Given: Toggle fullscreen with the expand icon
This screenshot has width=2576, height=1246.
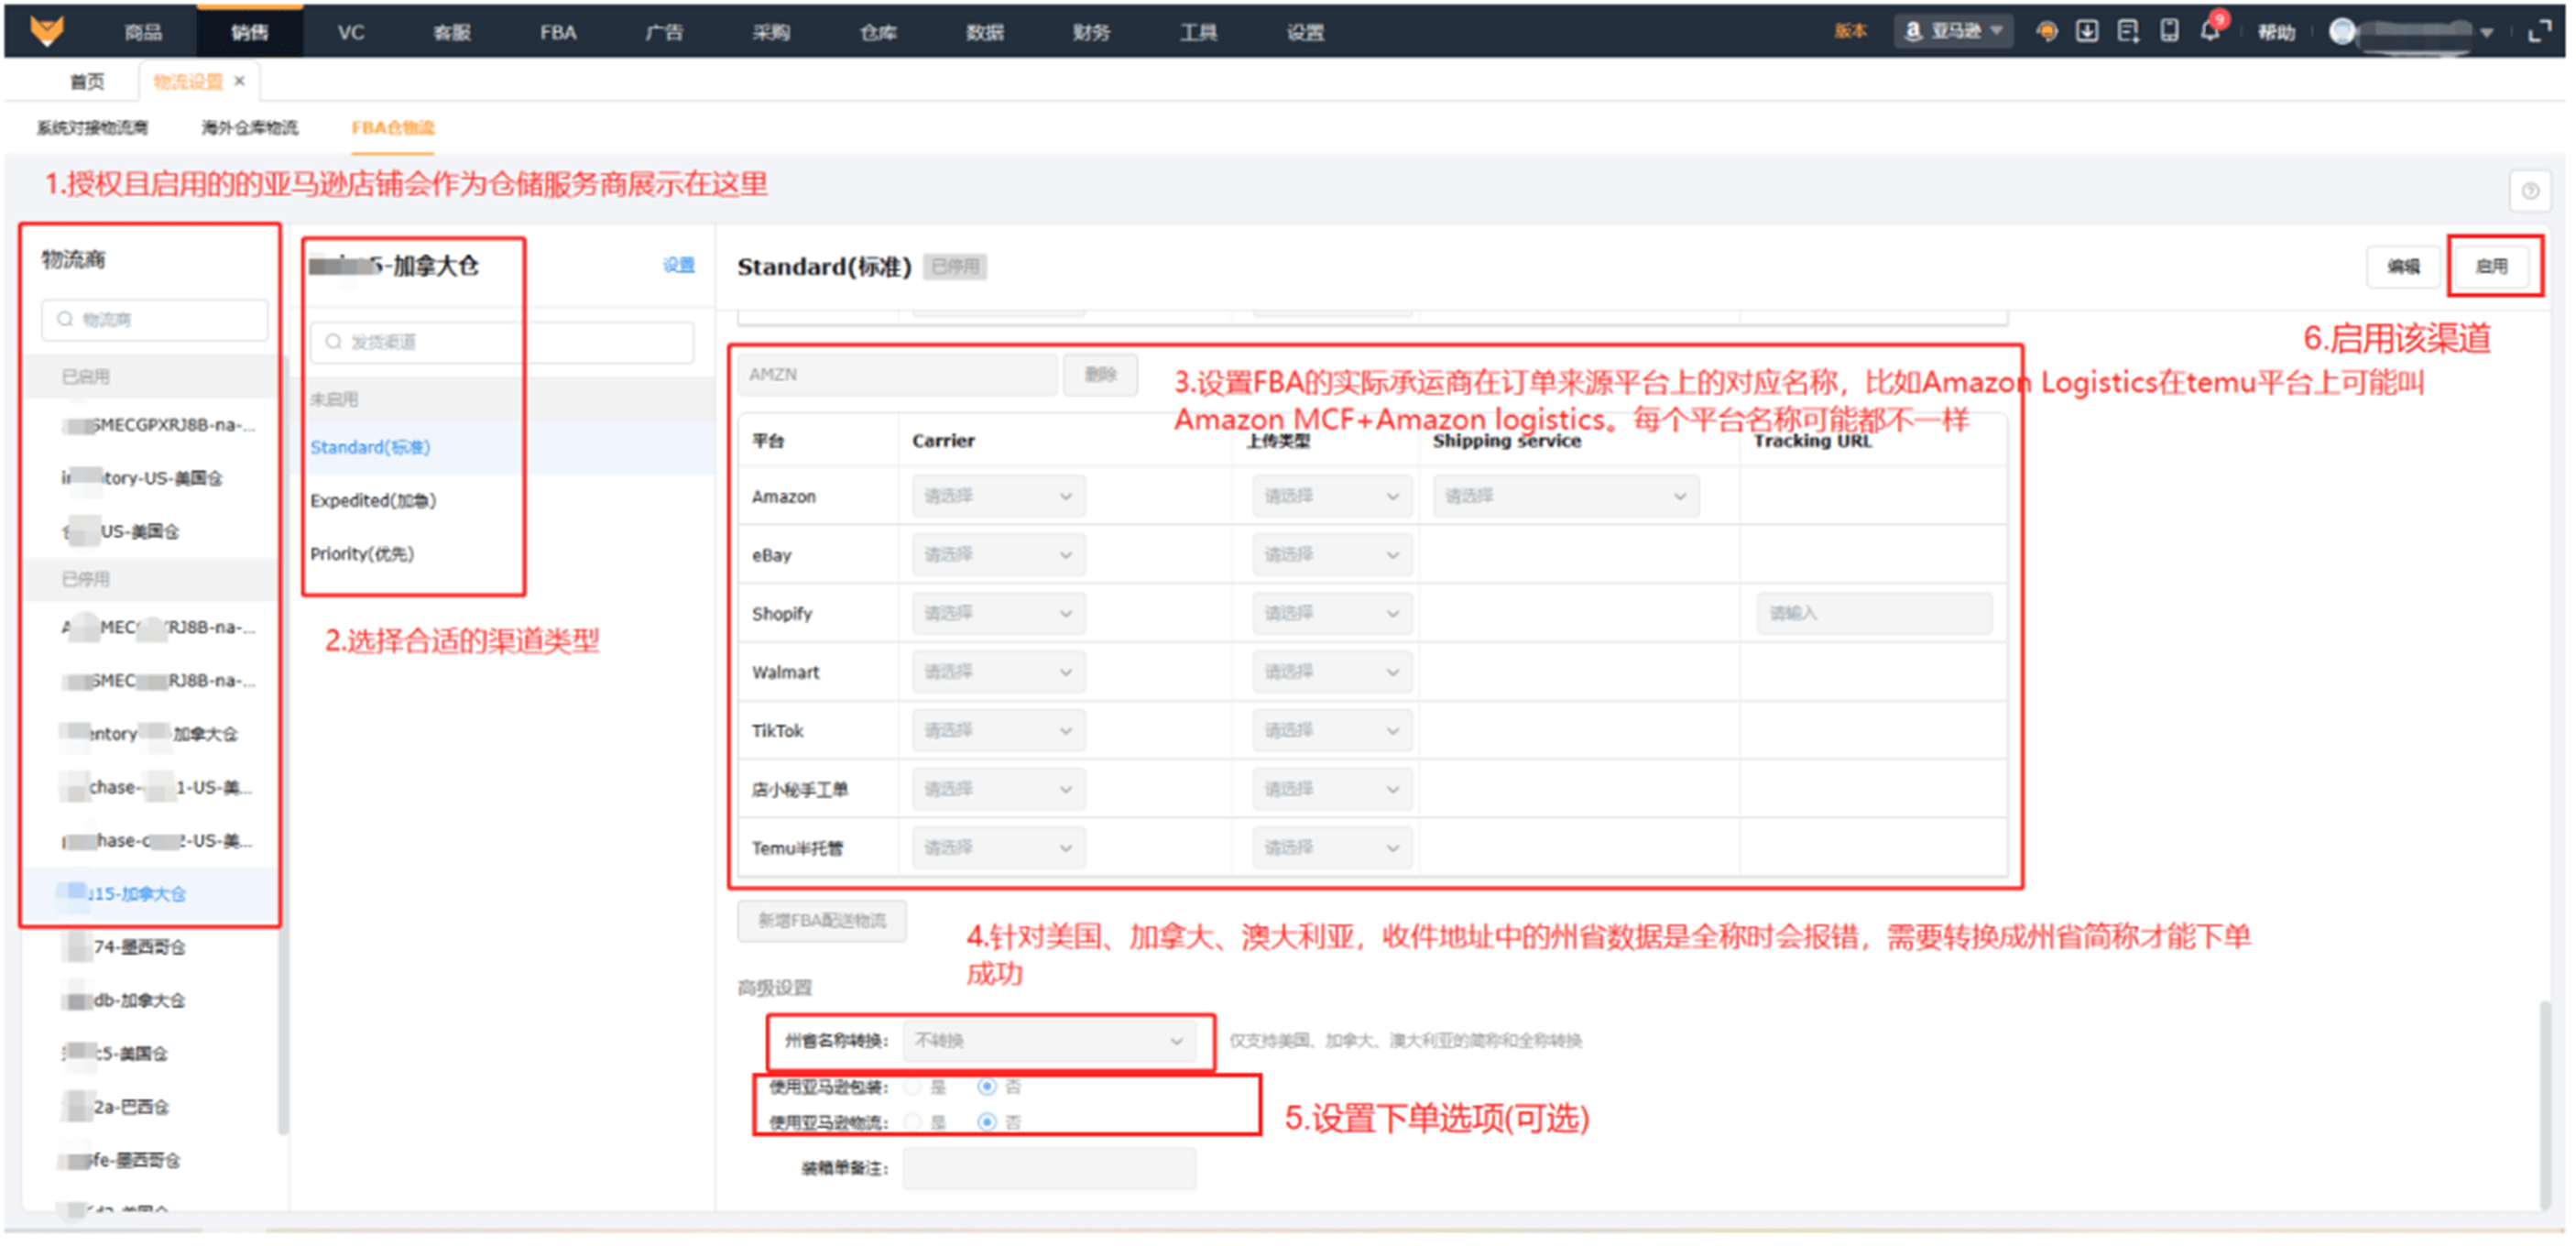Looking at the screenshot, I should click(2540, 32).
